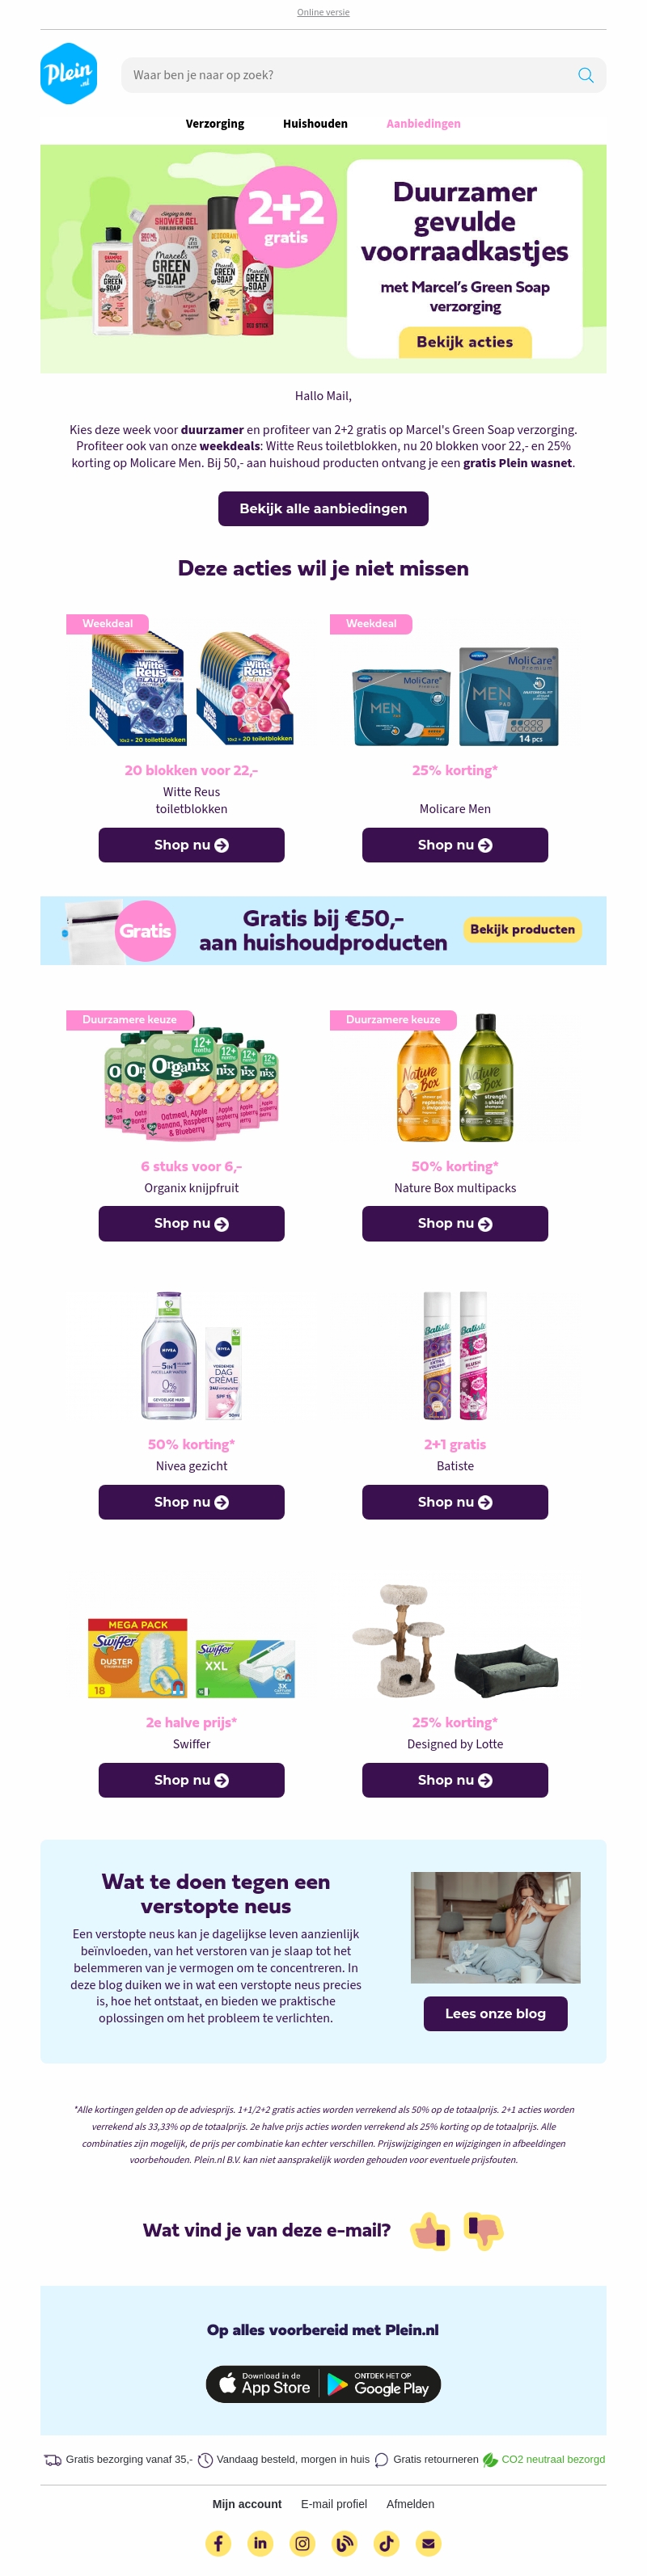Click the envelope mail icon

428,2543
